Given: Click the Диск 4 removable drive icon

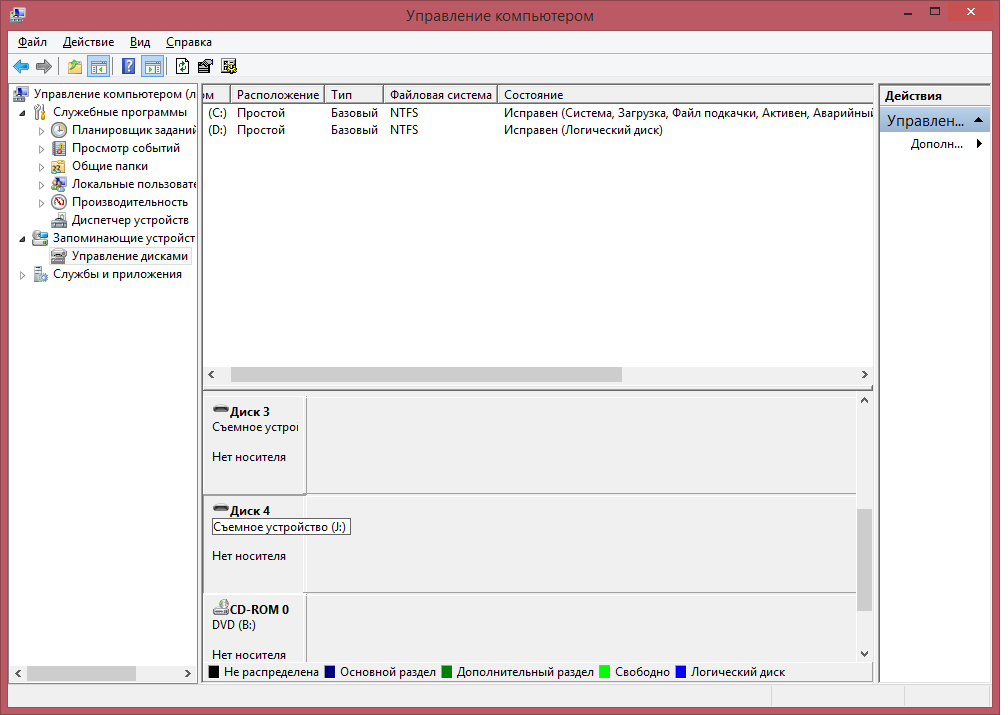Looking at the screenshot, I should [221, 509].
